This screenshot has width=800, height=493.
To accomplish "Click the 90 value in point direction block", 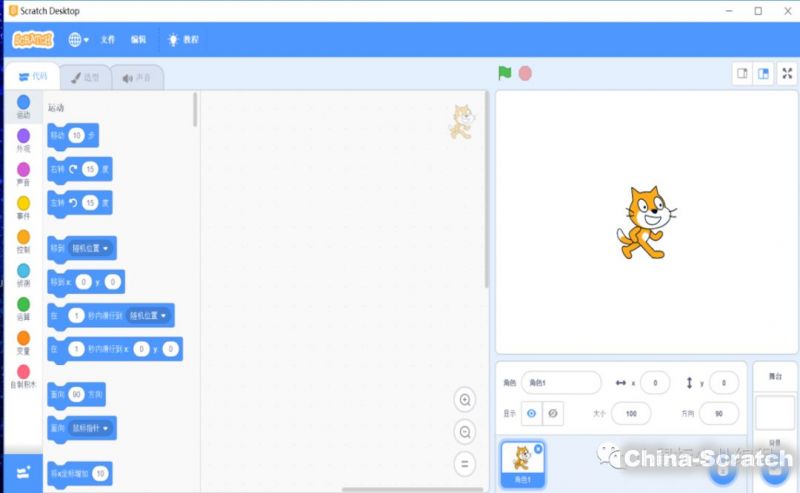I will pos(77,395).
